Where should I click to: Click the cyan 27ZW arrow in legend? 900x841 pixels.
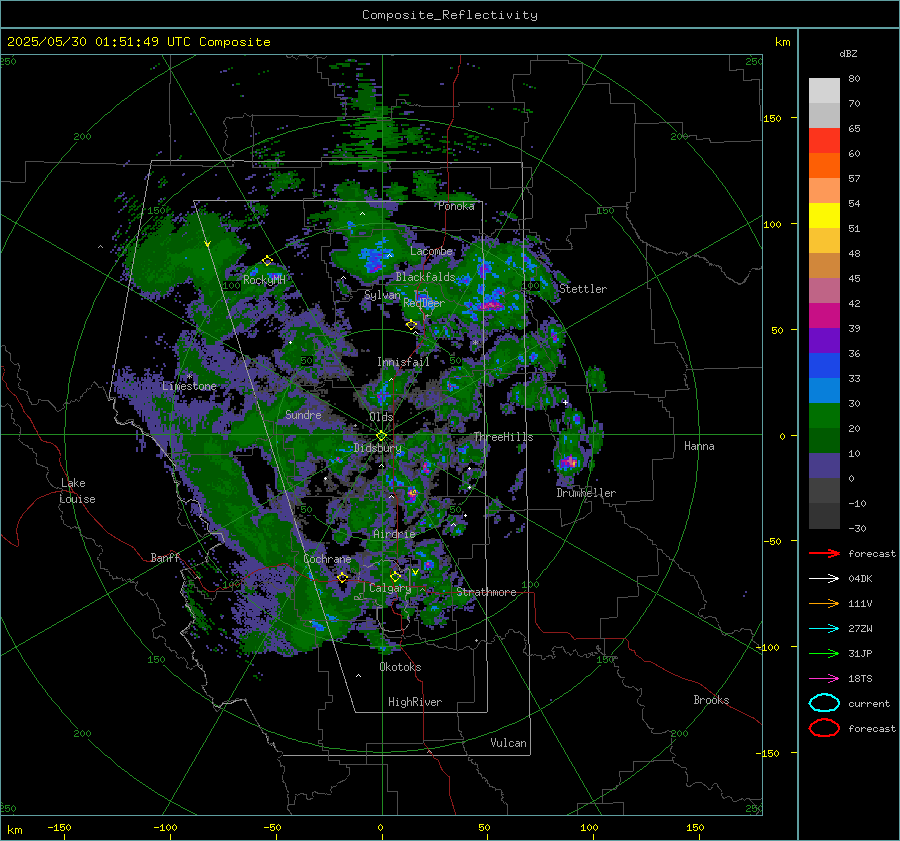click(824, 629)
